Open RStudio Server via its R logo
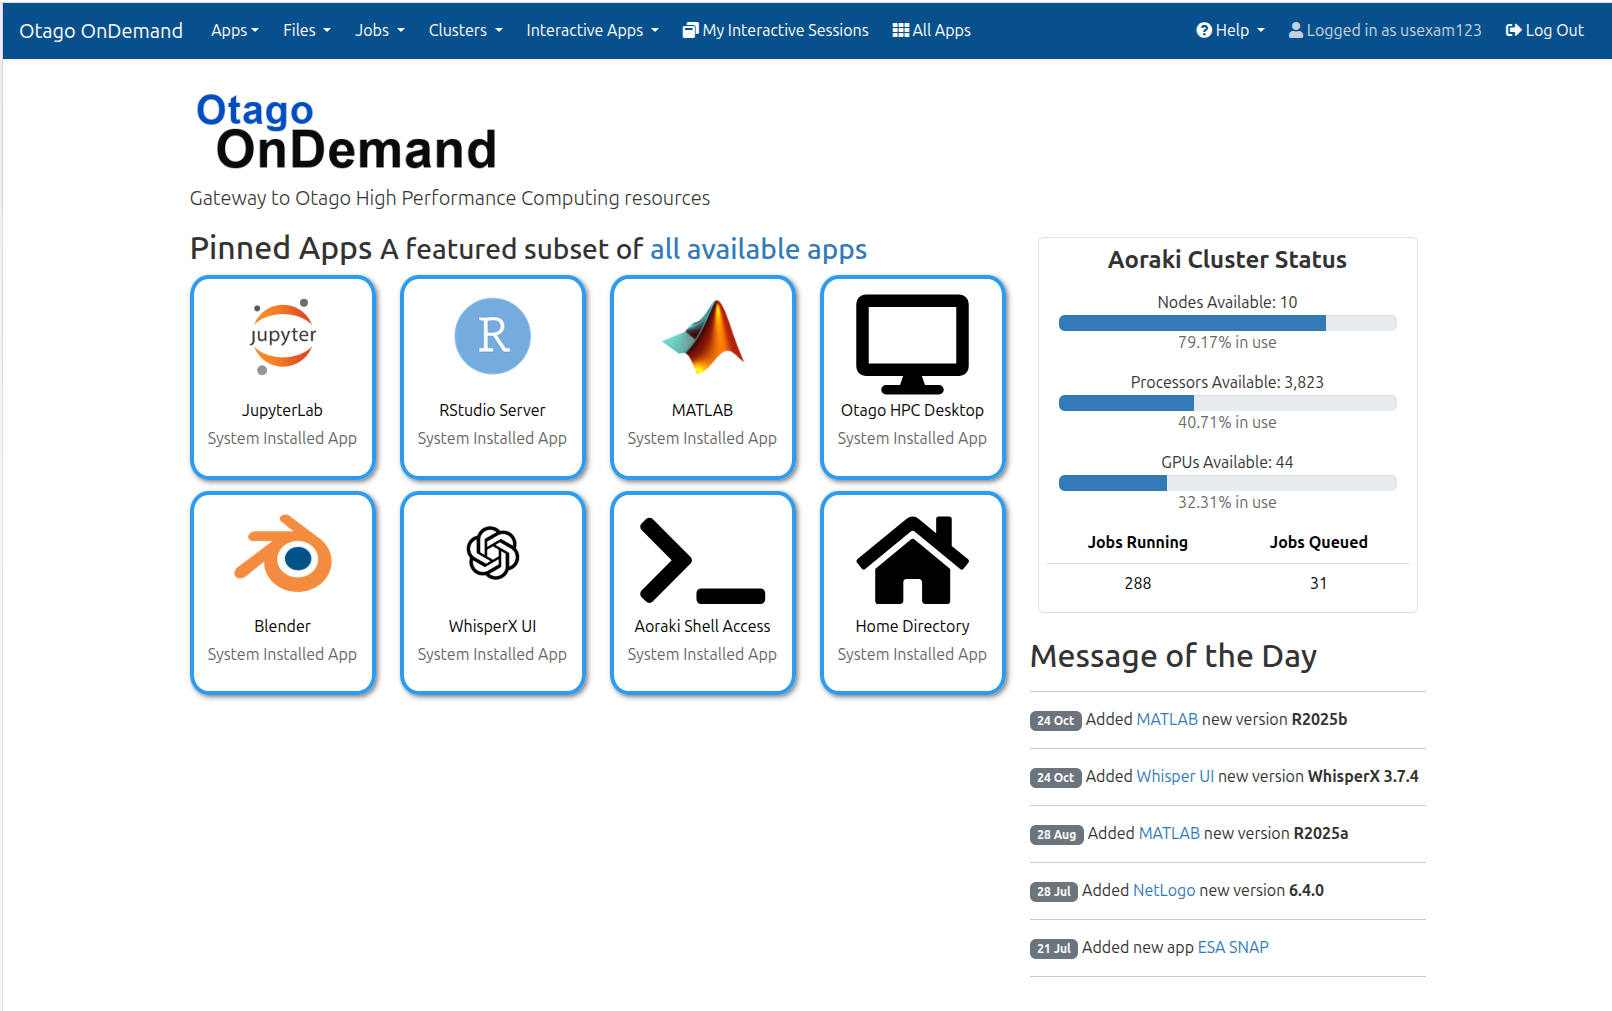The height and width of the screenshot is (1011, 1612). (492, 336)
